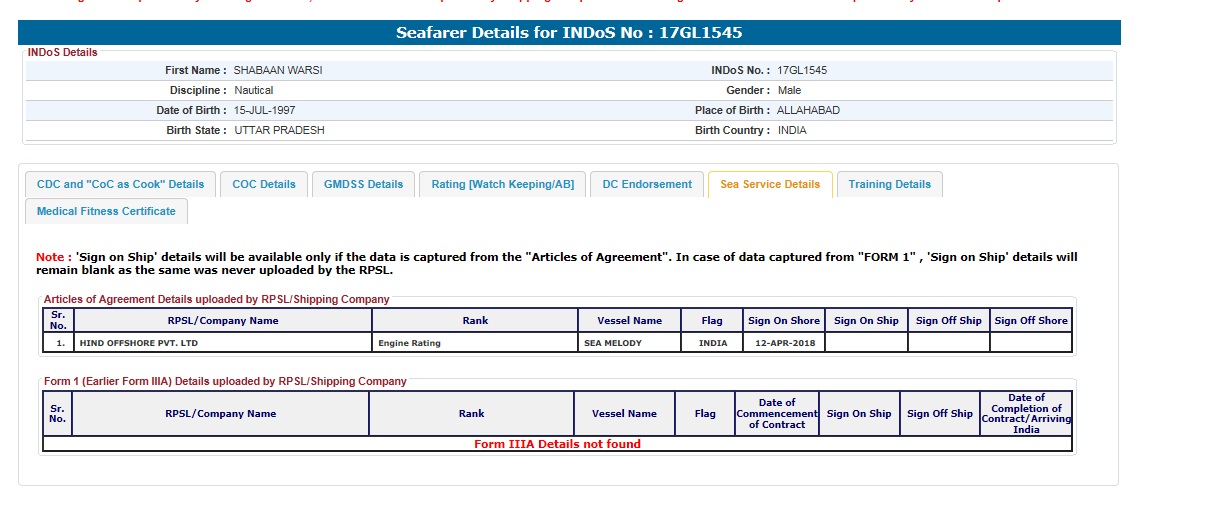Select the SEA MELODY vessel name cell
This screenshot has height=506, width=1209.
point(614,343)
